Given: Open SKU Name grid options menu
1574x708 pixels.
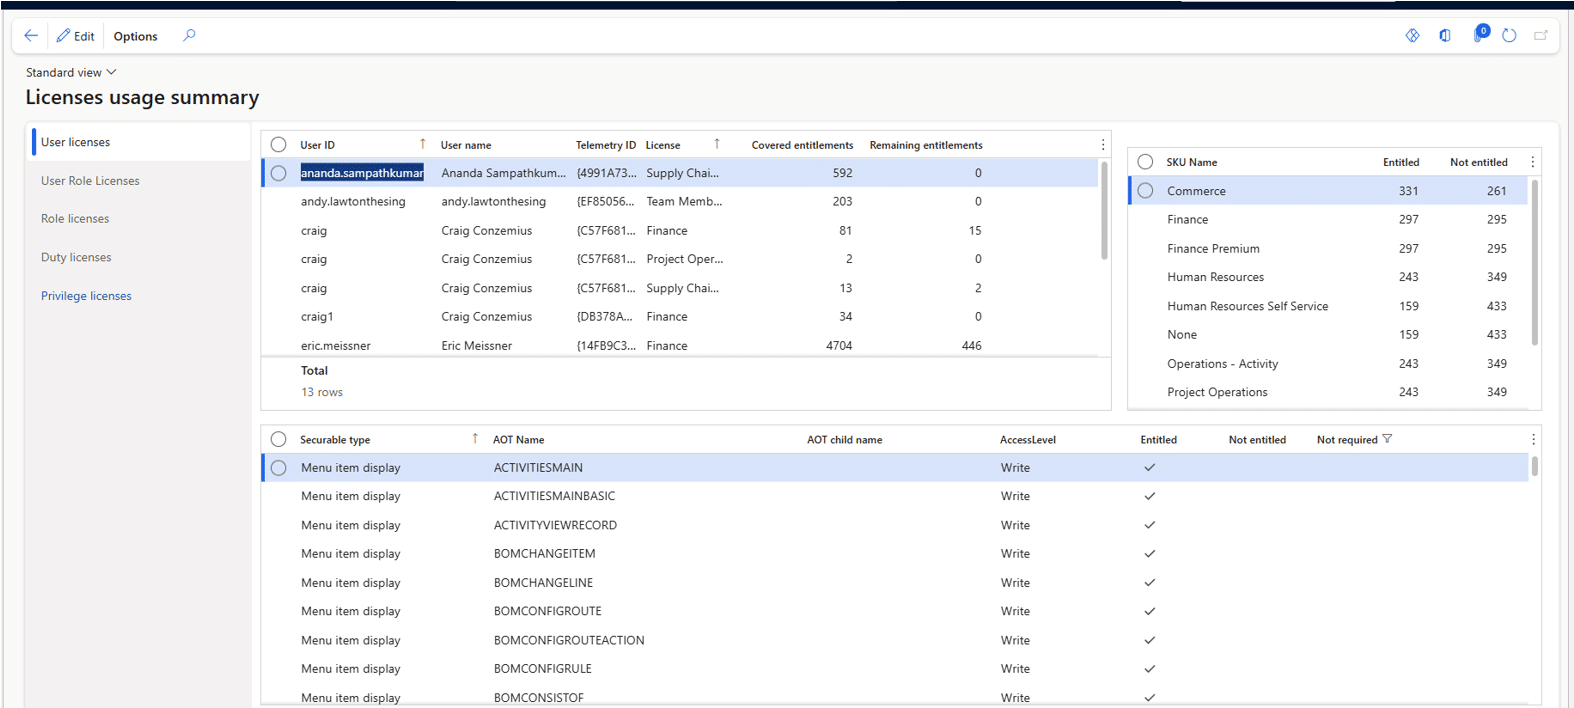Looking at the screenshot, I should [1532, 162].
